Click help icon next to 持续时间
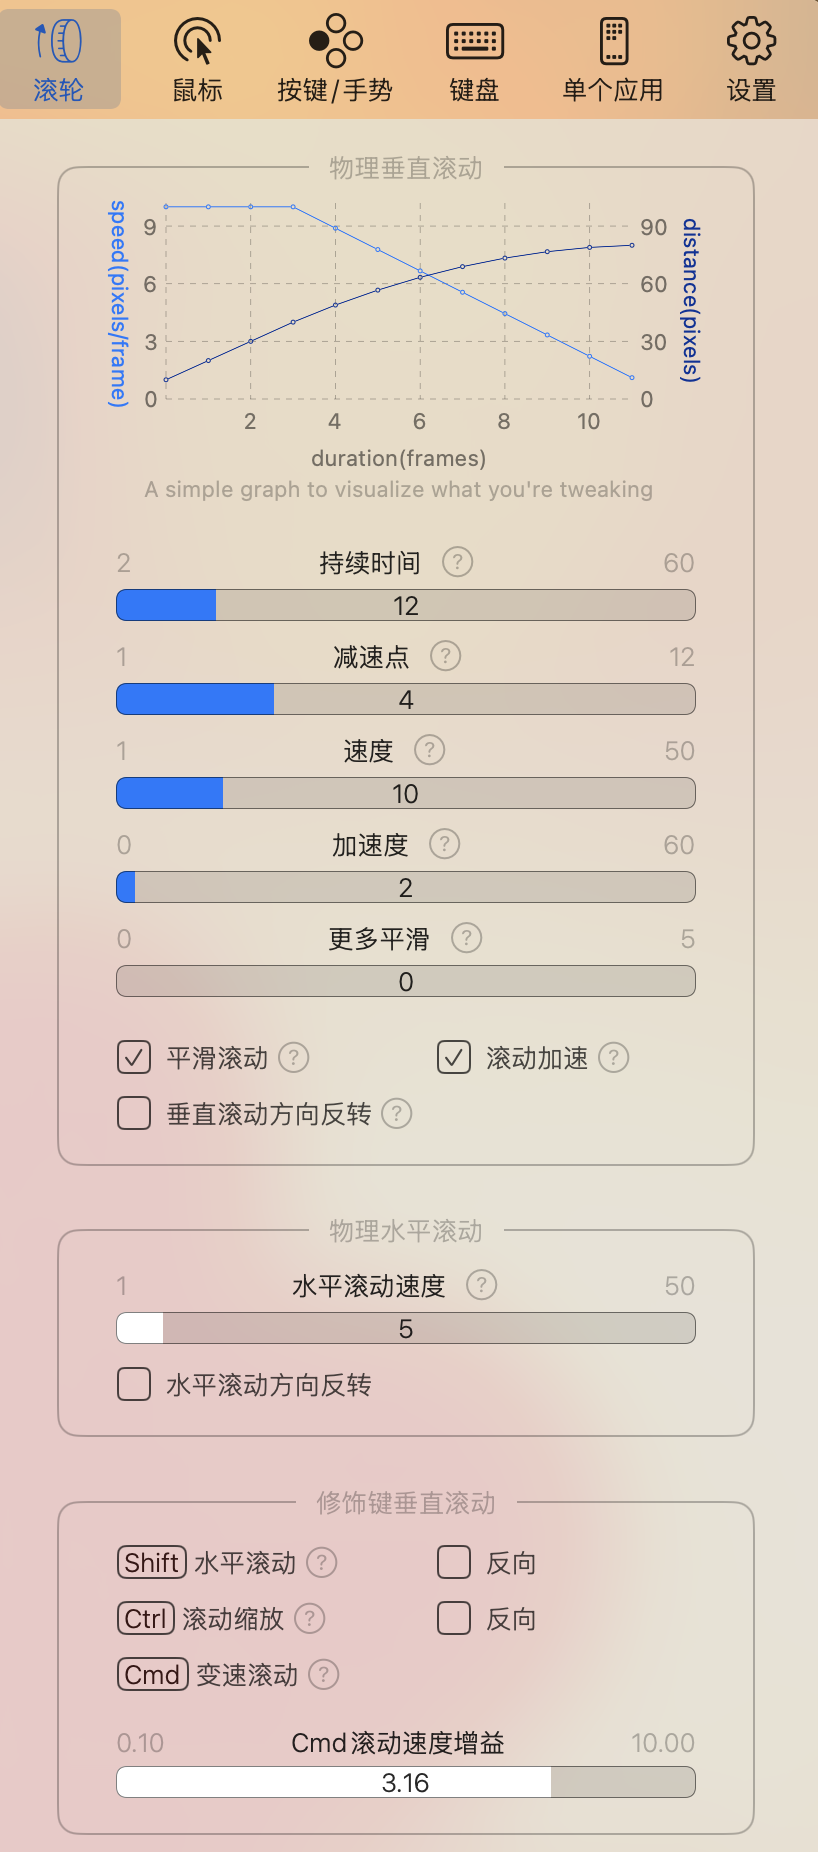818x1852 pixels. click(457, 562)
